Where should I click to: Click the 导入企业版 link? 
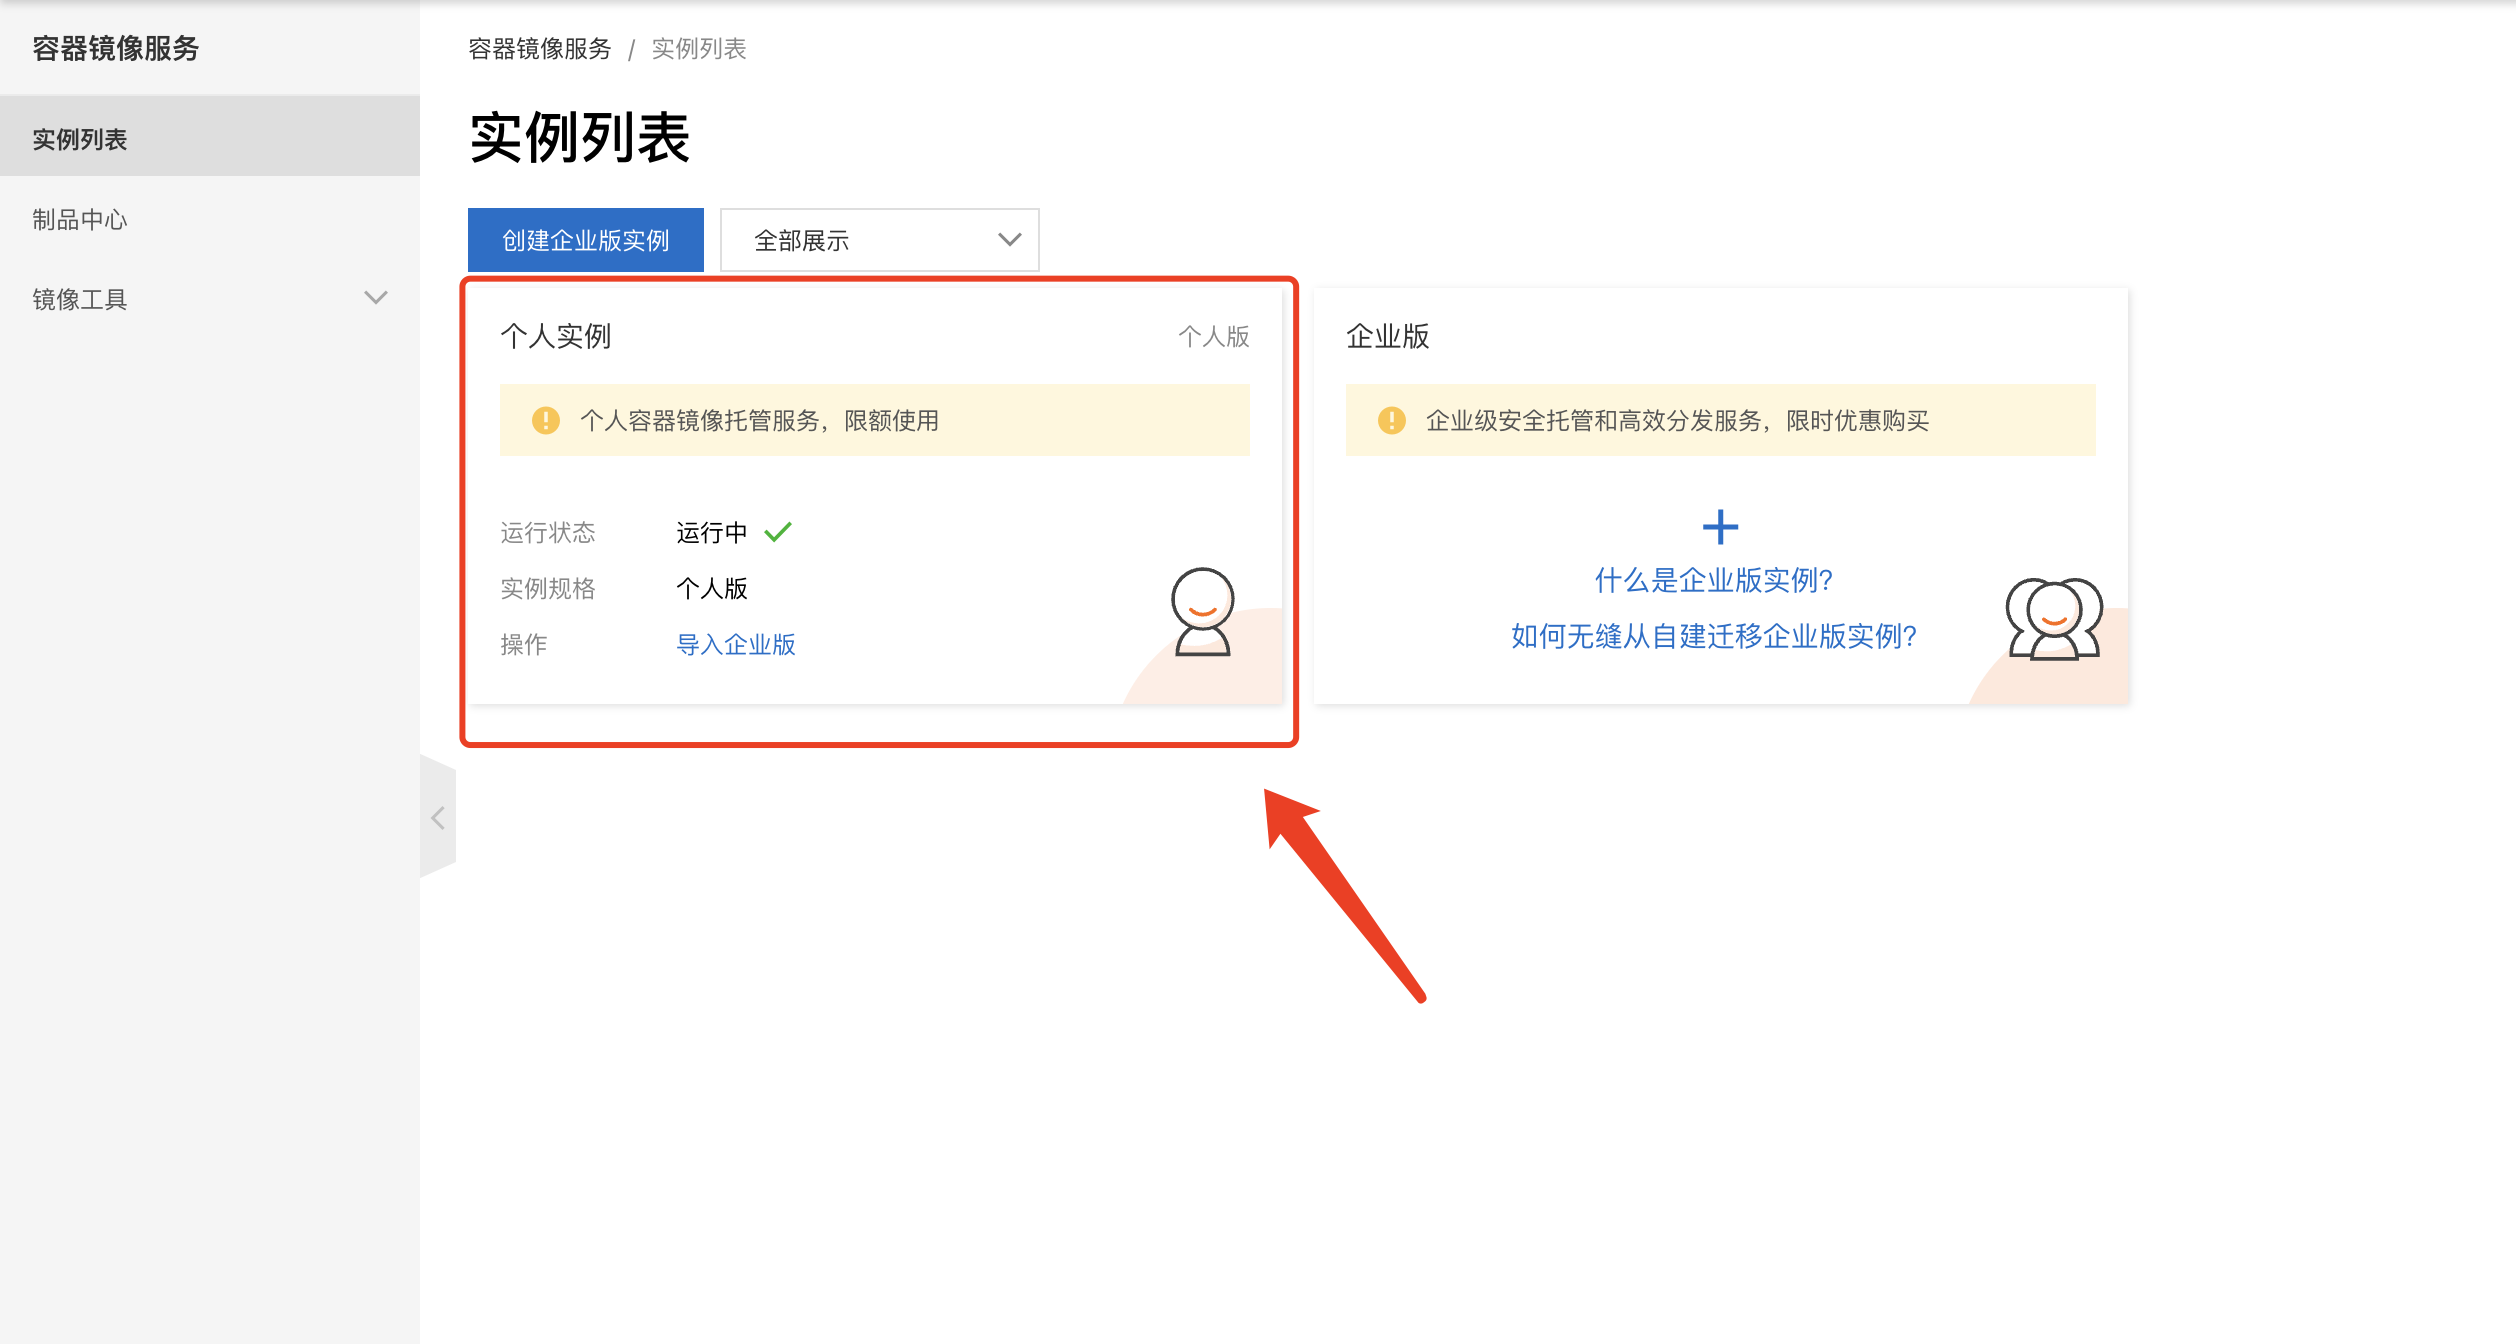click(736, 645)
